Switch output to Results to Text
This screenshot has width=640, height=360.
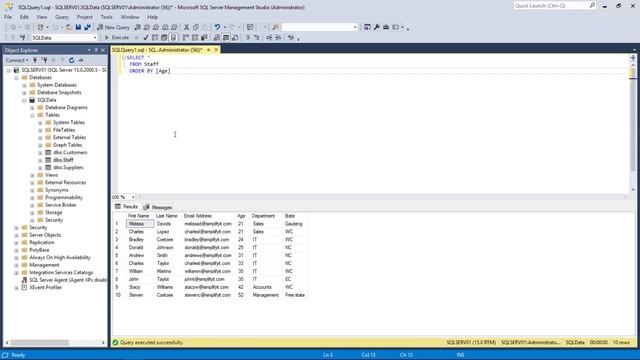(x=217, y=38)
